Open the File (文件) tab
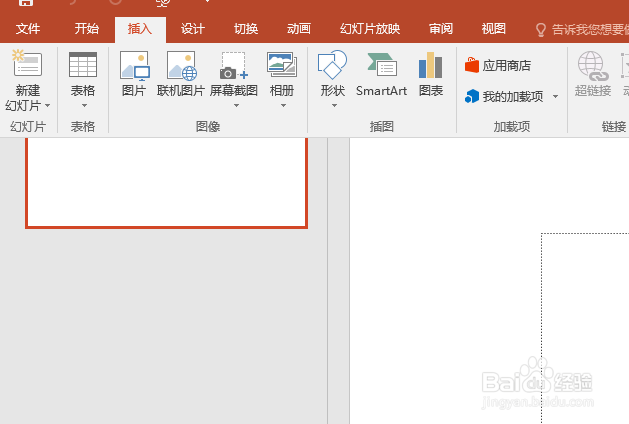Image resolution: width=629 pixels, height=424 pixels. pyautogui.click(x=28, y=29)
